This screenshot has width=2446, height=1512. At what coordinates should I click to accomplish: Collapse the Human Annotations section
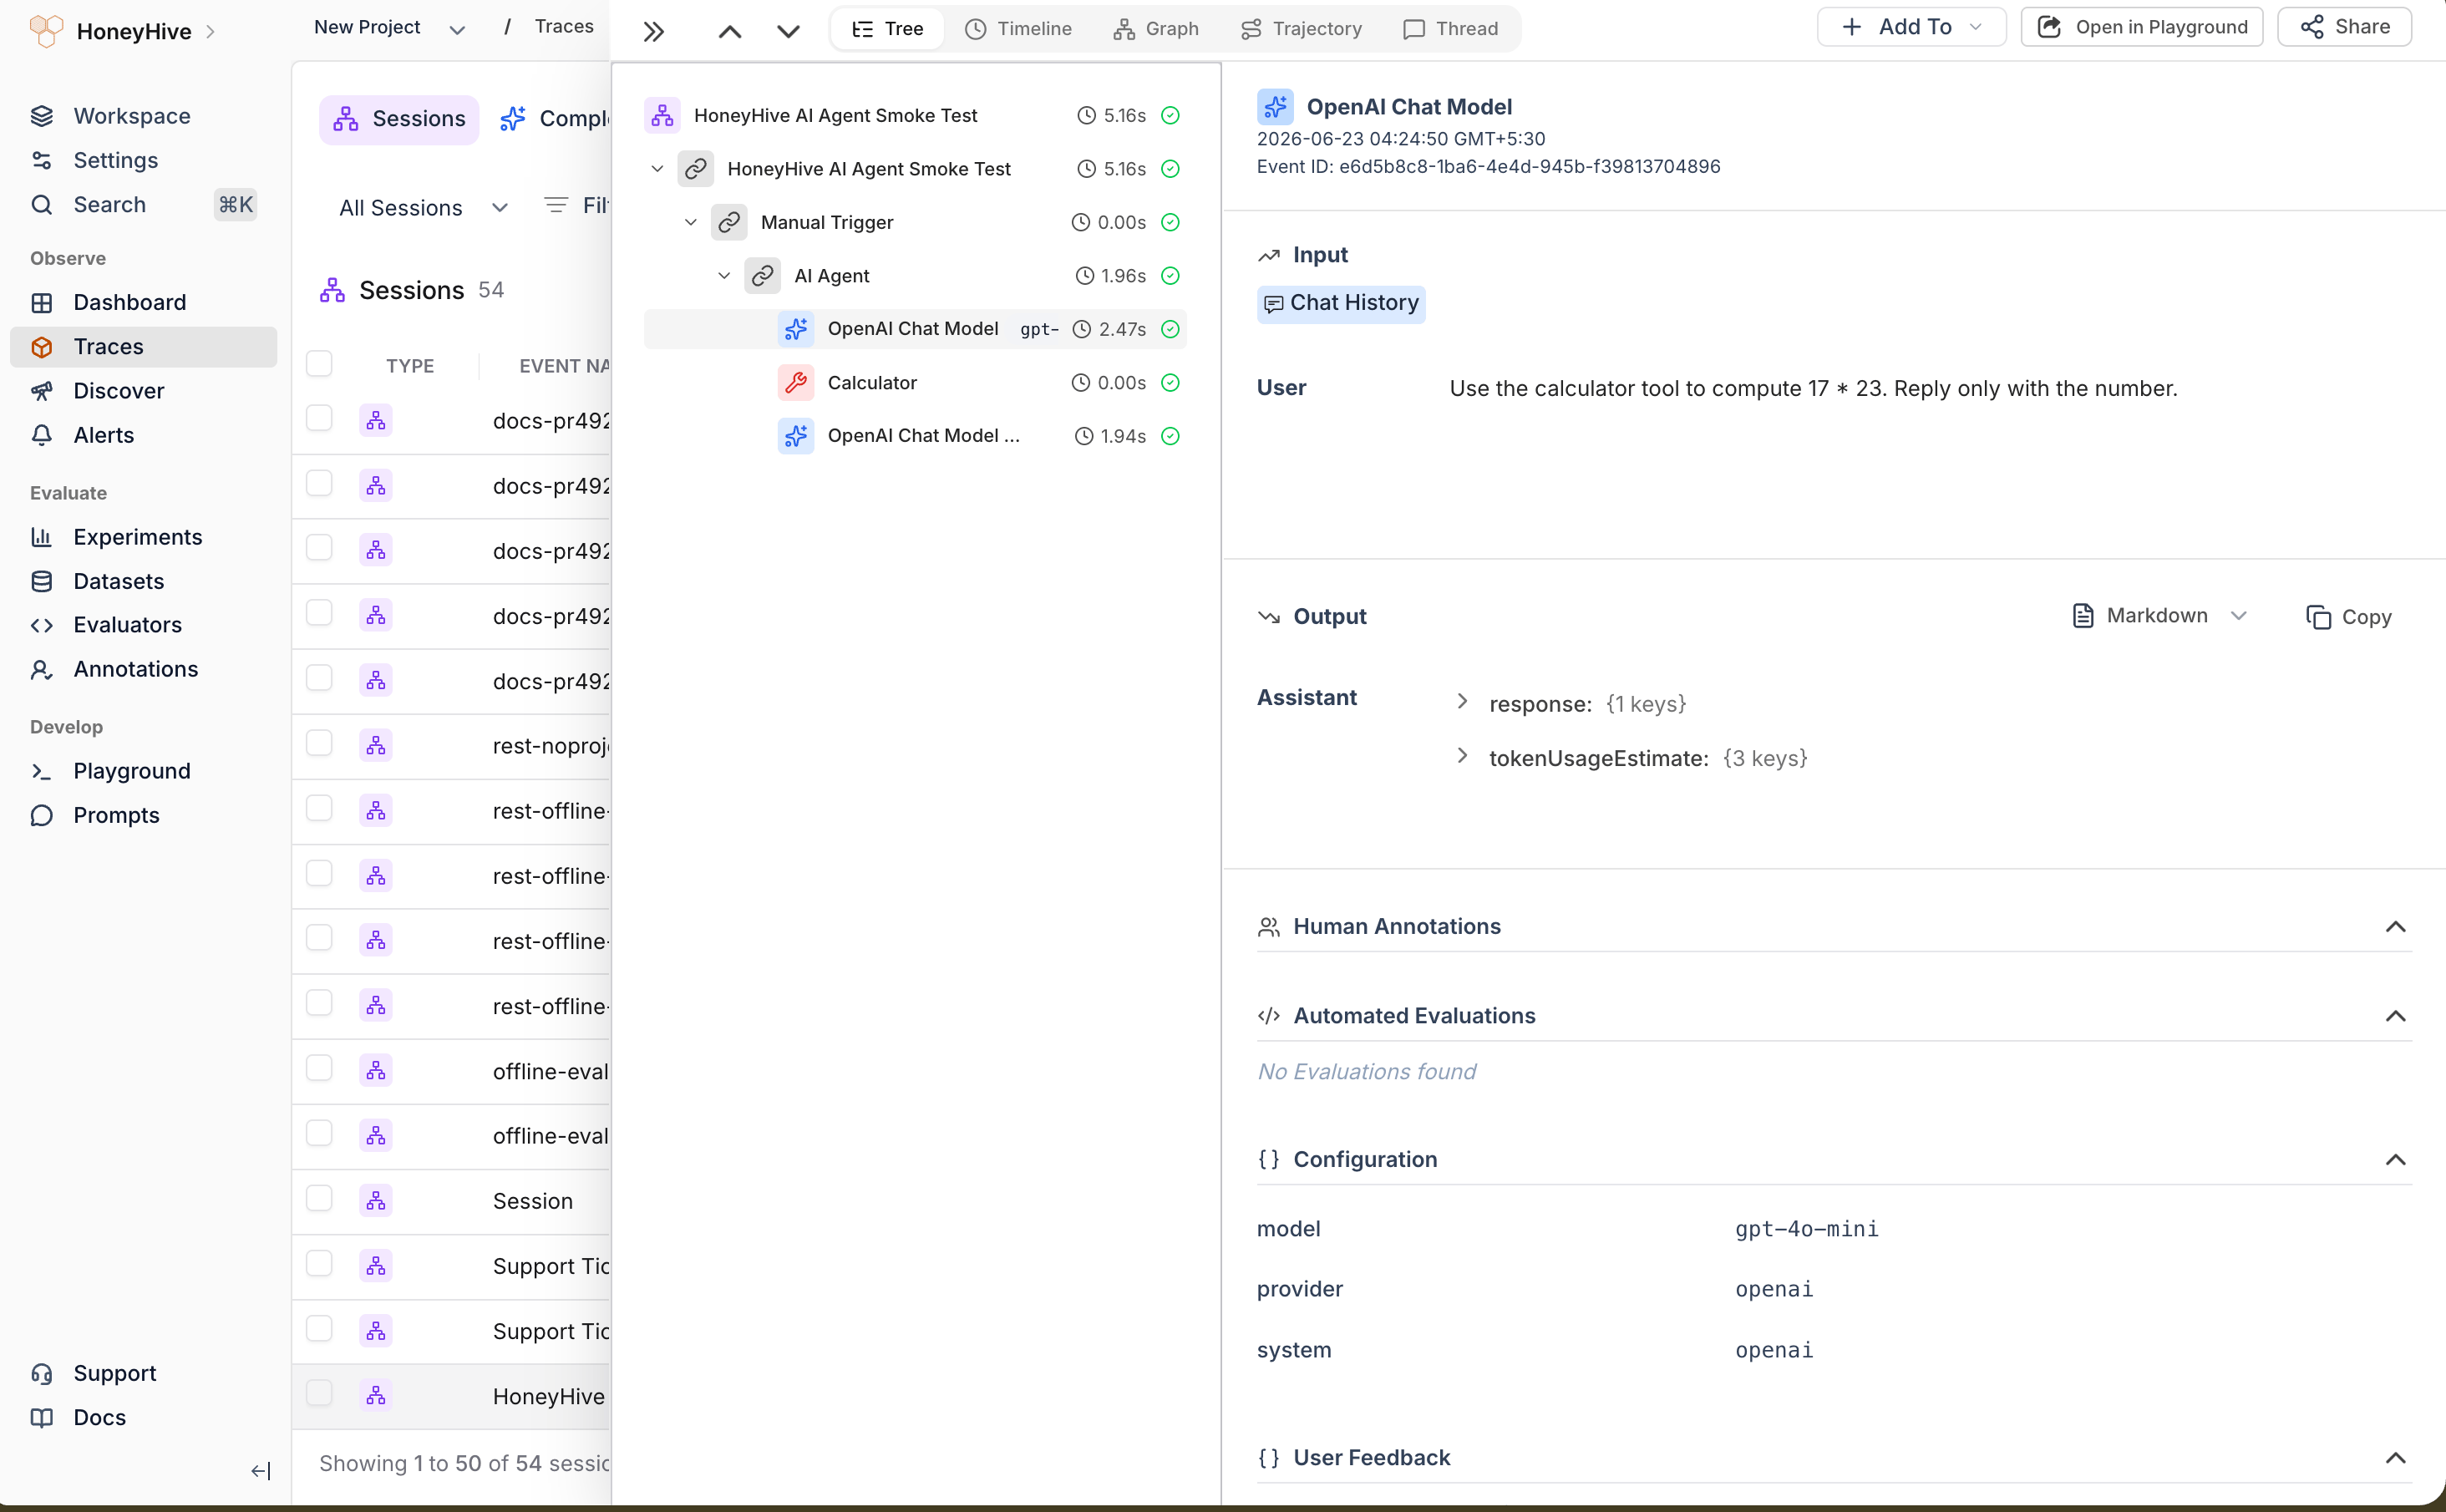(x=2396, y=927)
